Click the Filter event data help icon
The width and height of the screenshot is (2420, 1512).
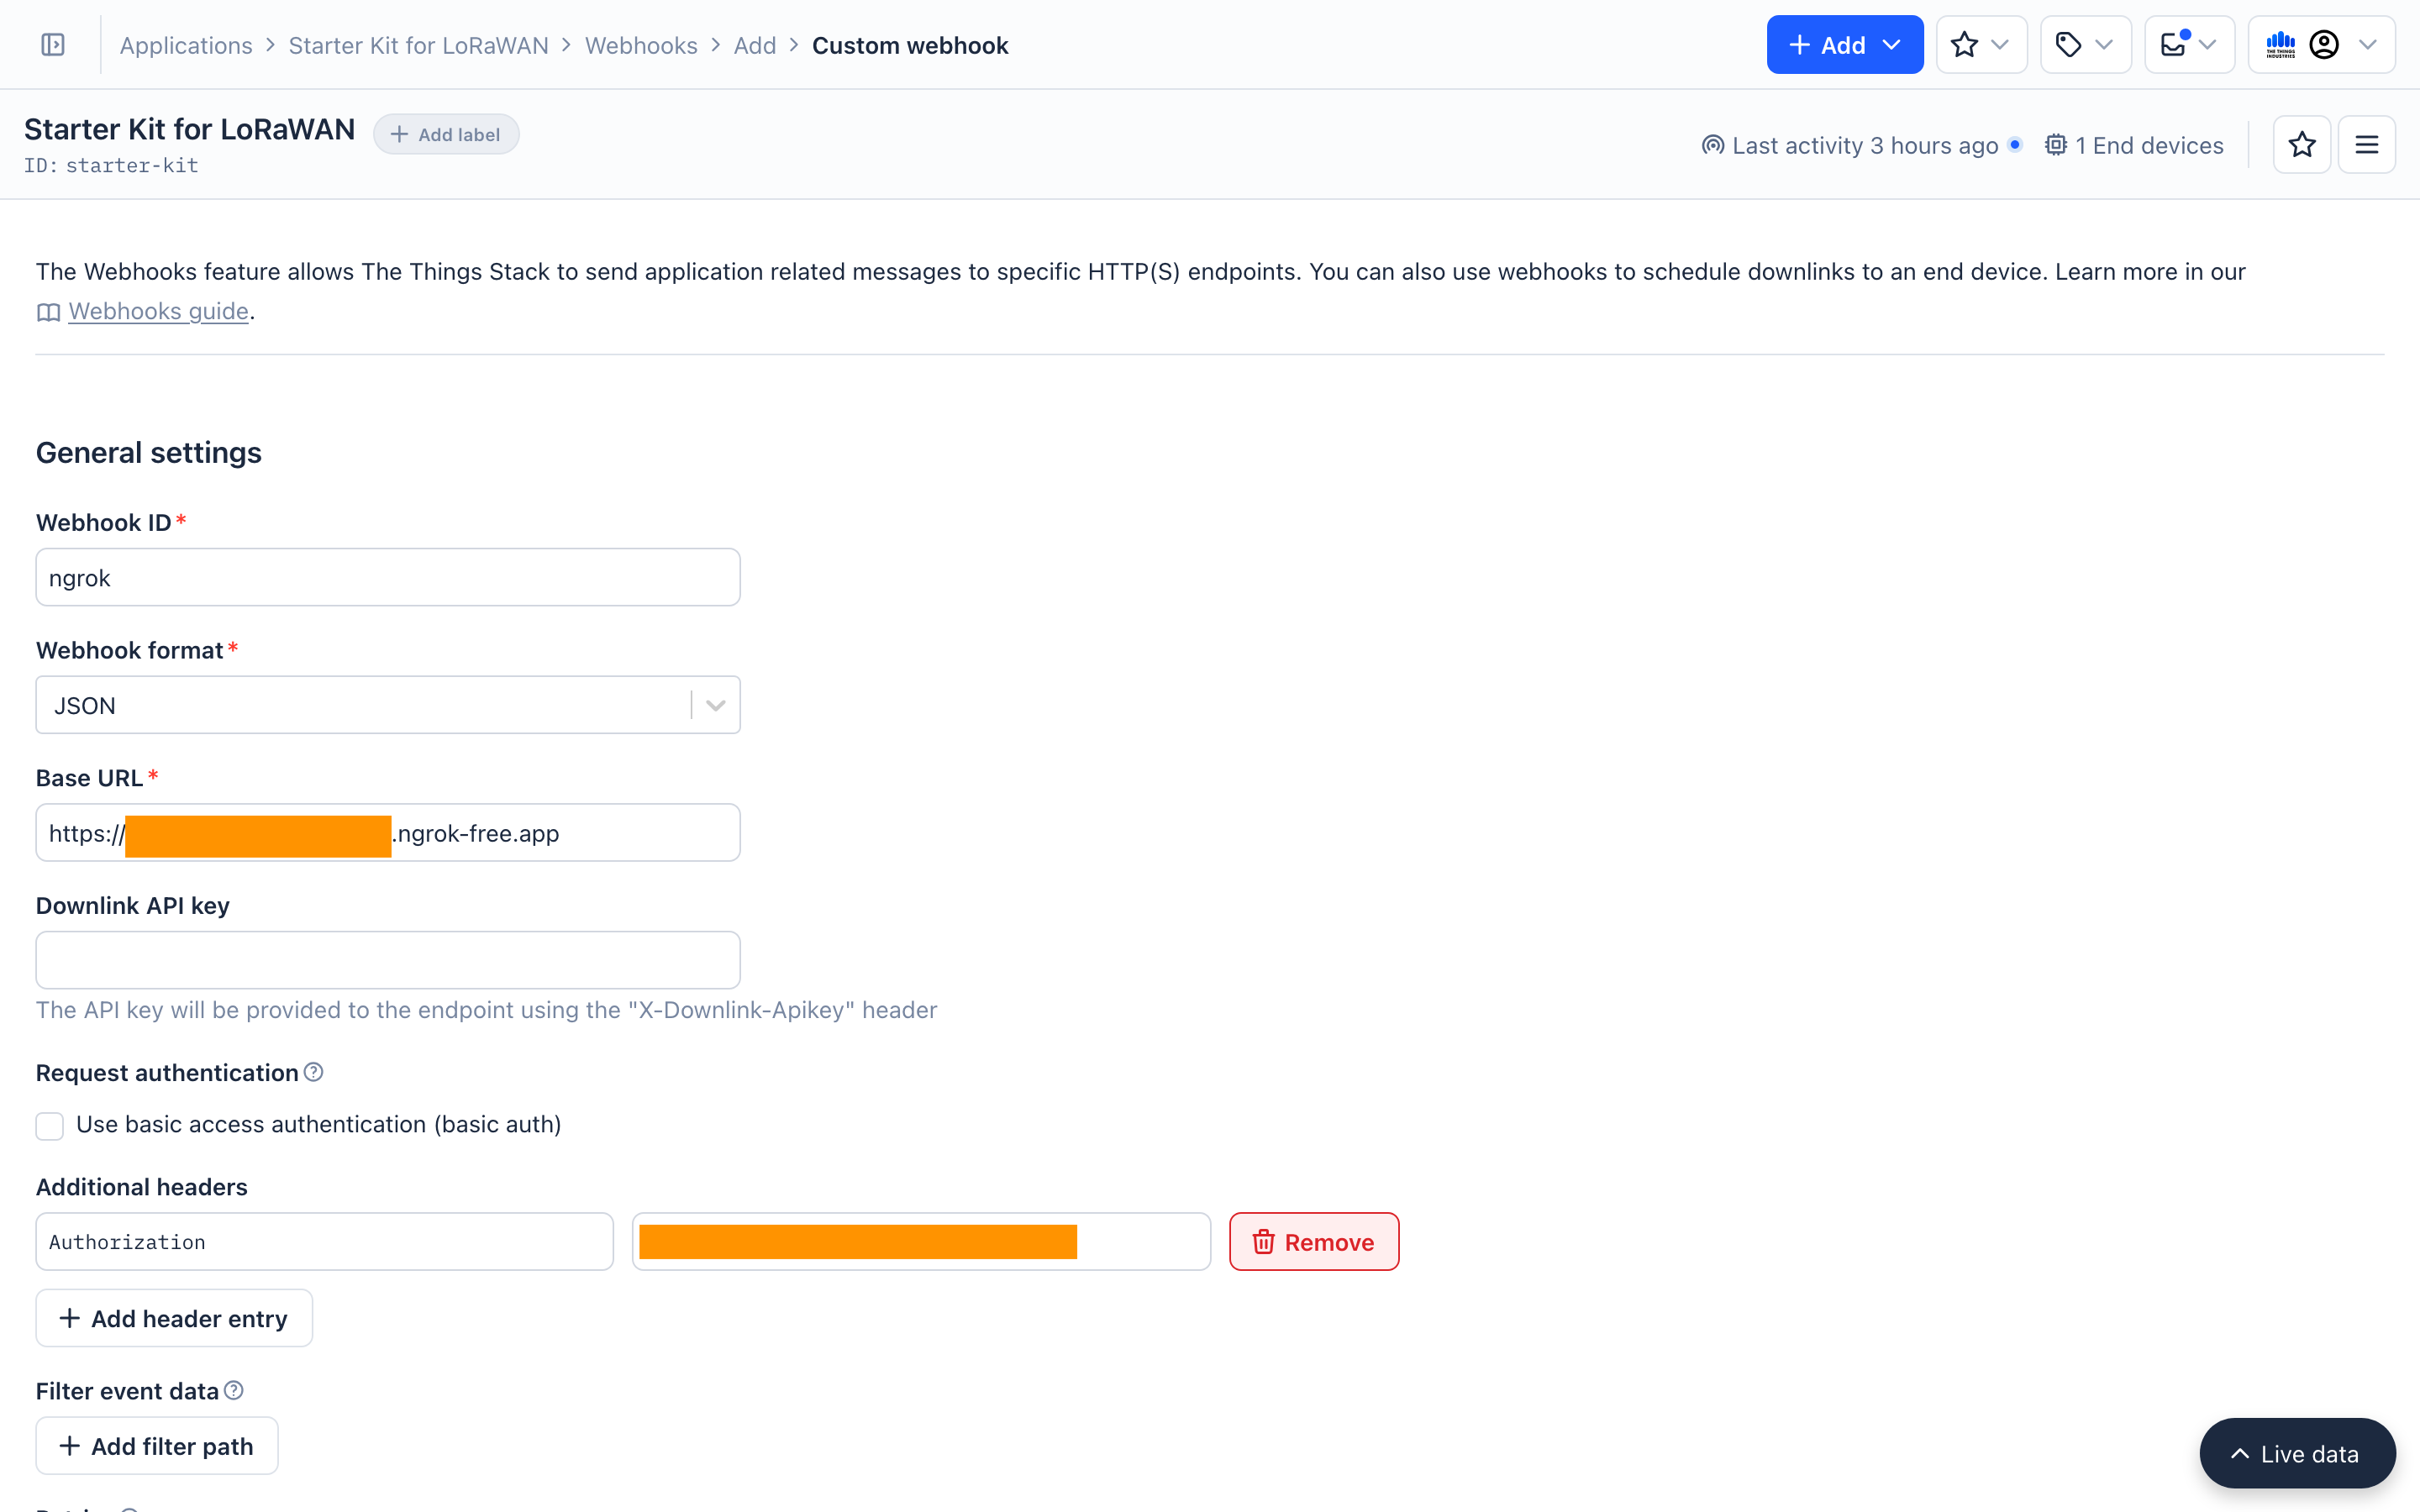(x=233, y=1389)
